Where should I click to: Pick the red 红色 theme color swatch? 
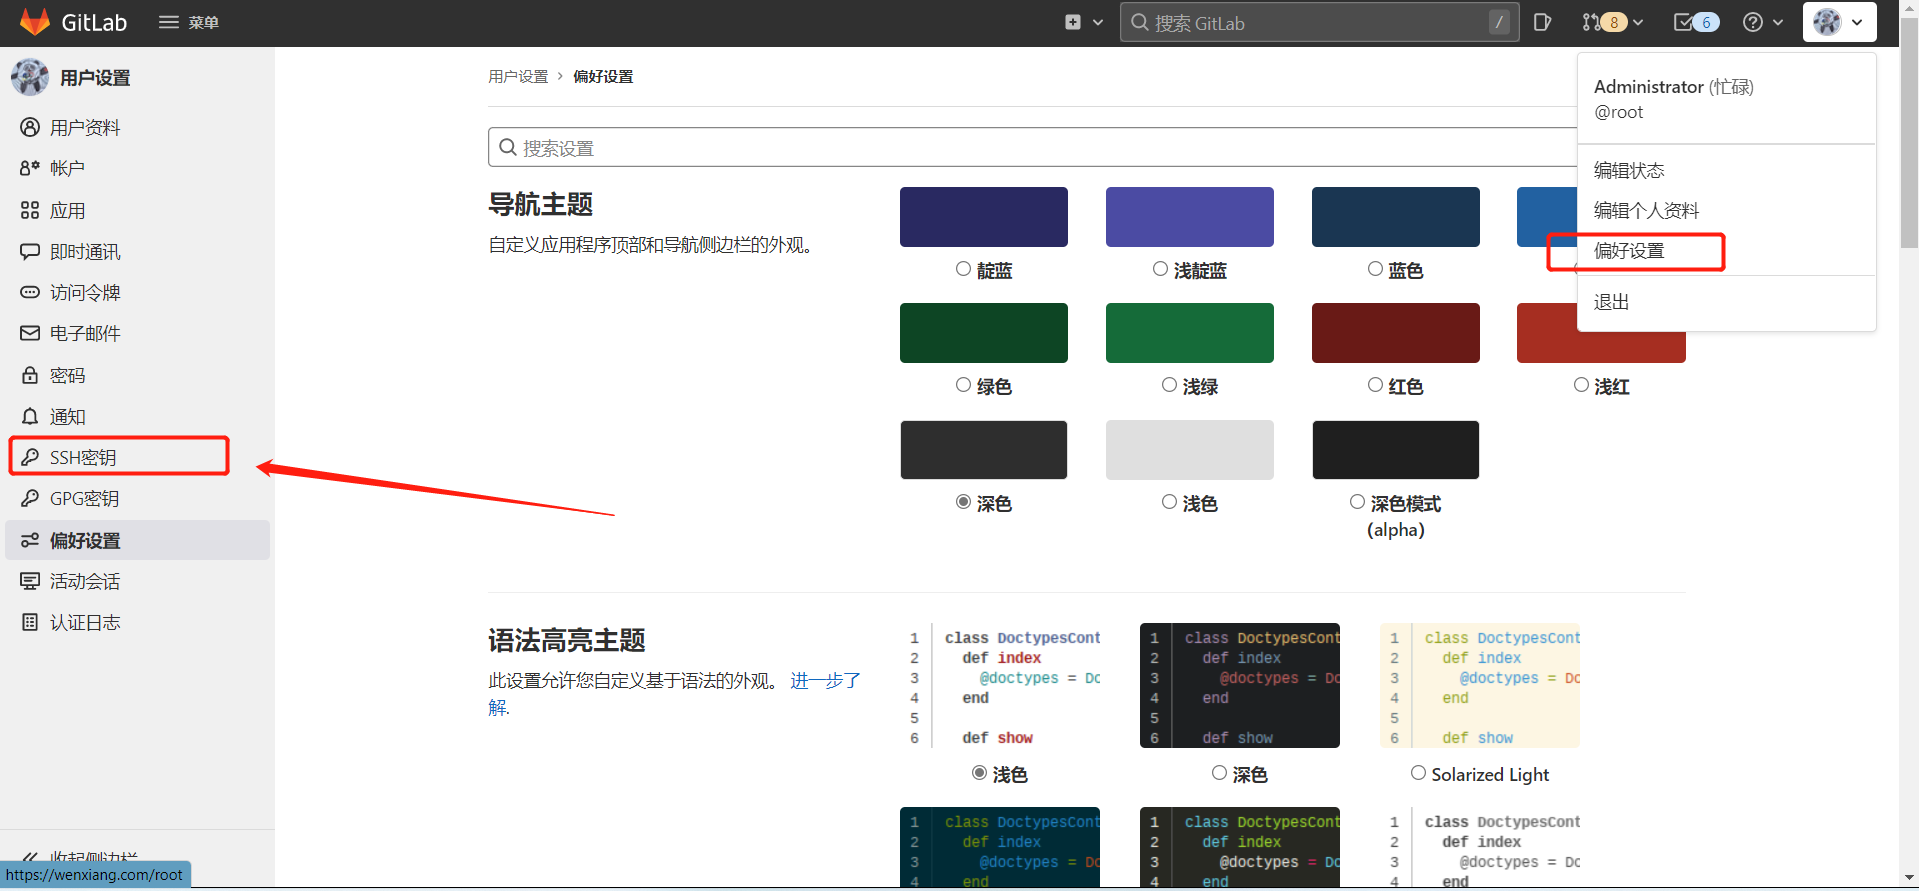[x=1396, y=333]
